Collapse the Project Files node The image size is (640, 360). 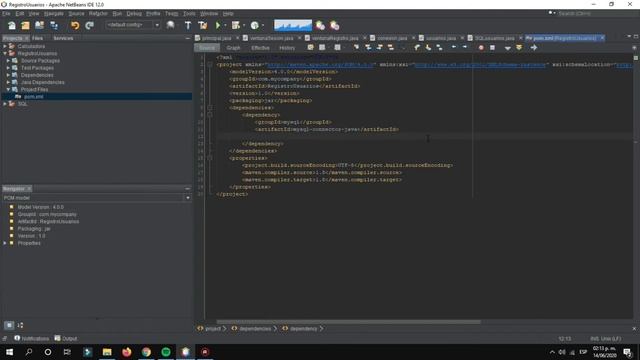pyautogui.click(x=8, y=89)
